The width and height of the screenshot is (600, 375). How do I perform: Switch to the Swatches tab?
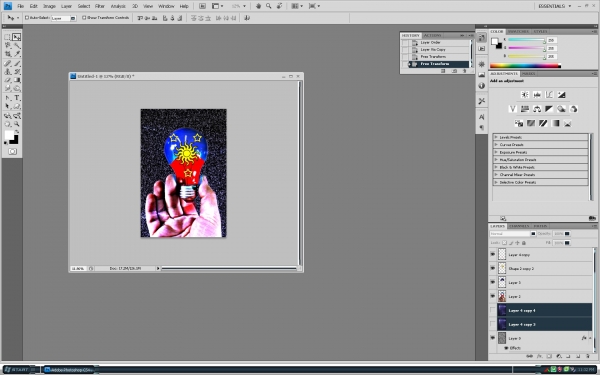518,31
